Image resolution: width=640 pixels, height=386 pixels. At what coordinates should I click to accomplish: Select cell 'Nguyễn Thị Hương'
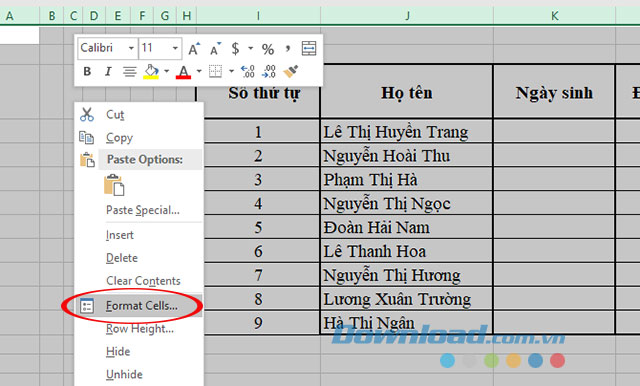(407, 275)
